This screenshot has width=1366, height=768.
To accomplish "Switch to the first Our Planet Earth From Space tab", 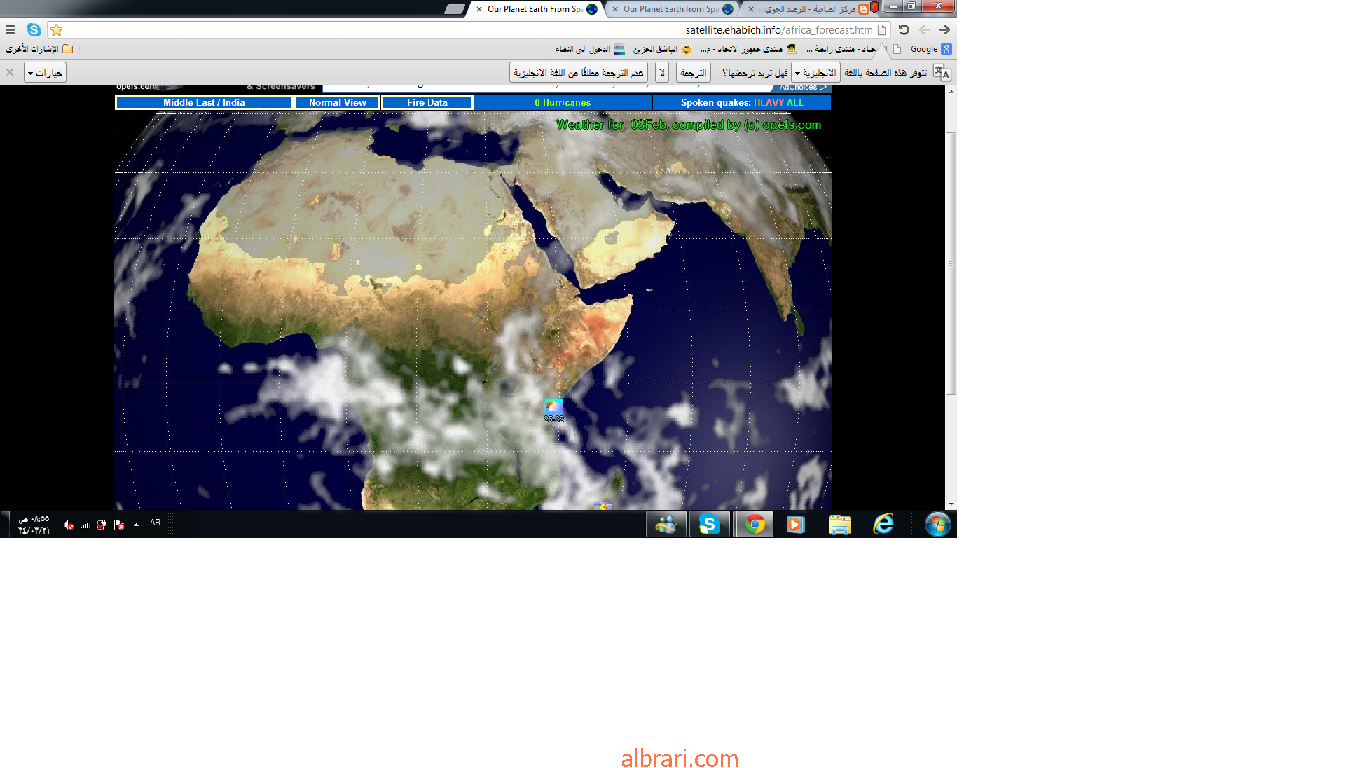I will (x=534, y=9).
